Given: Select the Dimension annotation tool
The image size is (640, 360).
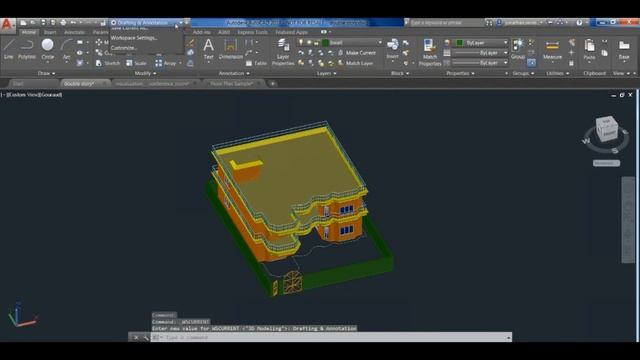Looking at the screenshot, I should click(231, 49).
